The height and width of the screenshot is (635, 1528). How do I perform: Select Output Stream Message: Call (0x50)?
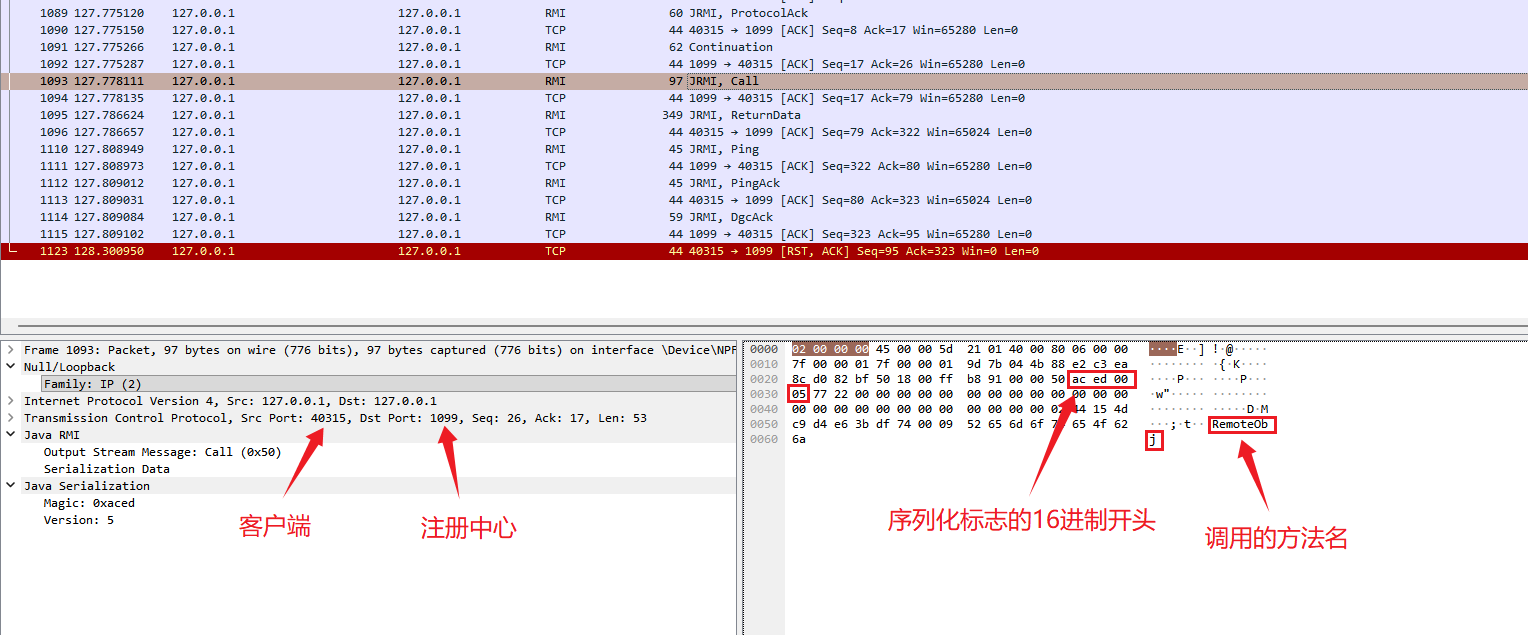coord(162,452)
